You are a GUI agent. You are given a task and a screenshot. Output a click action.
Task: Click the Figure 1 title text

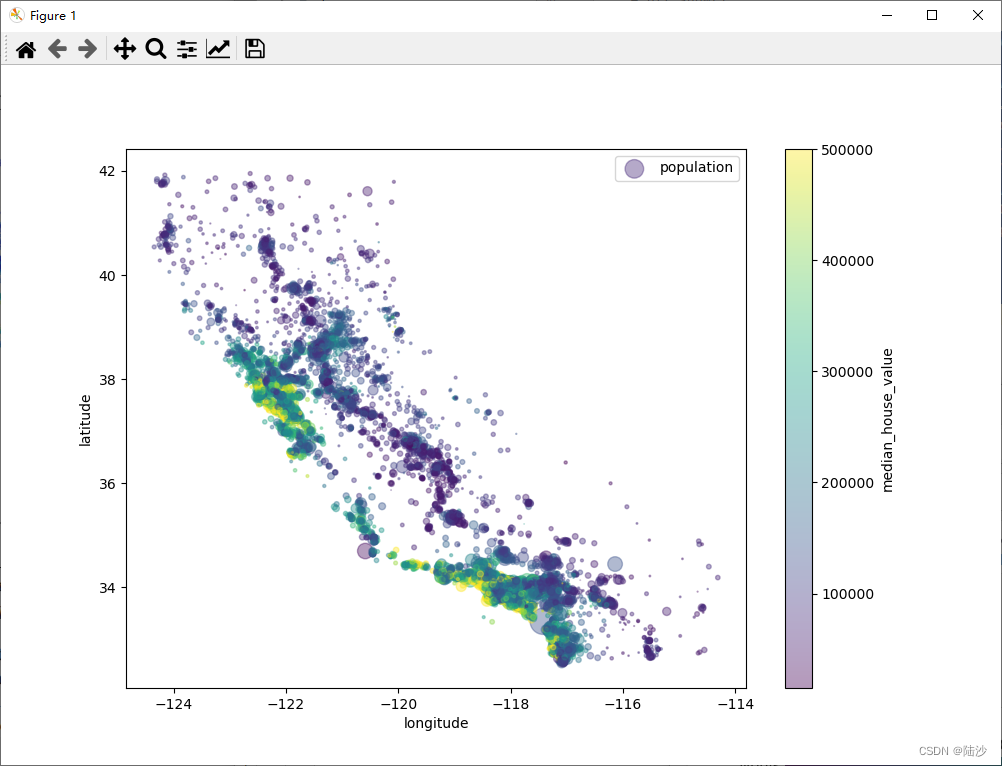pos(53,15)
